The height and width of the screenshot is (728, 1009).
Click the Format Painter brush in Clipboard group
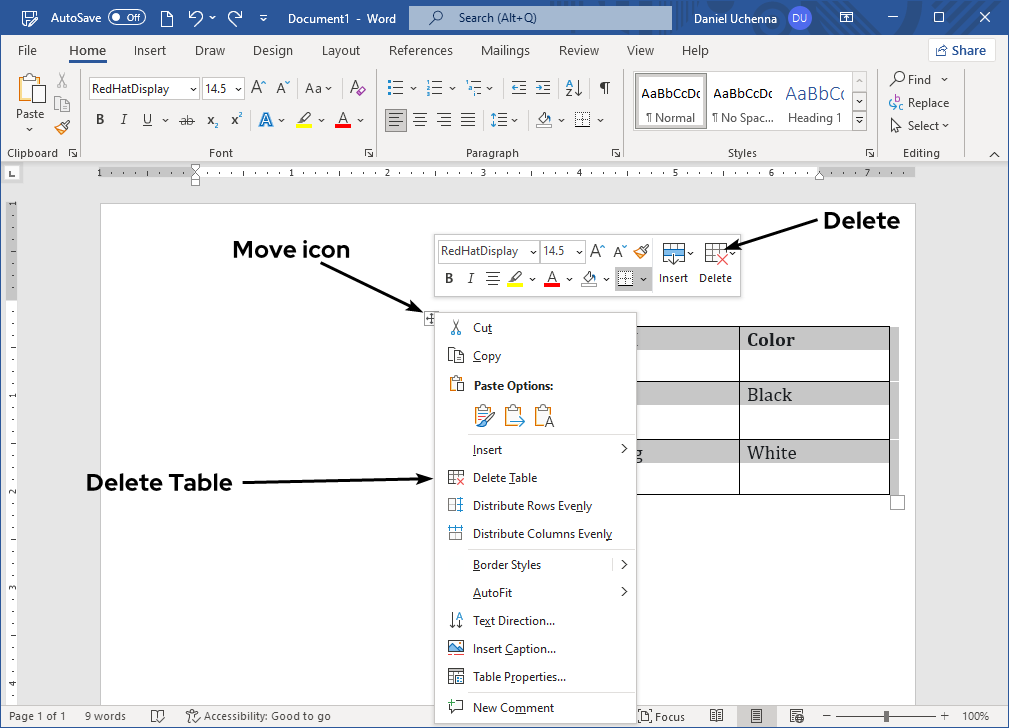(62, 128)
